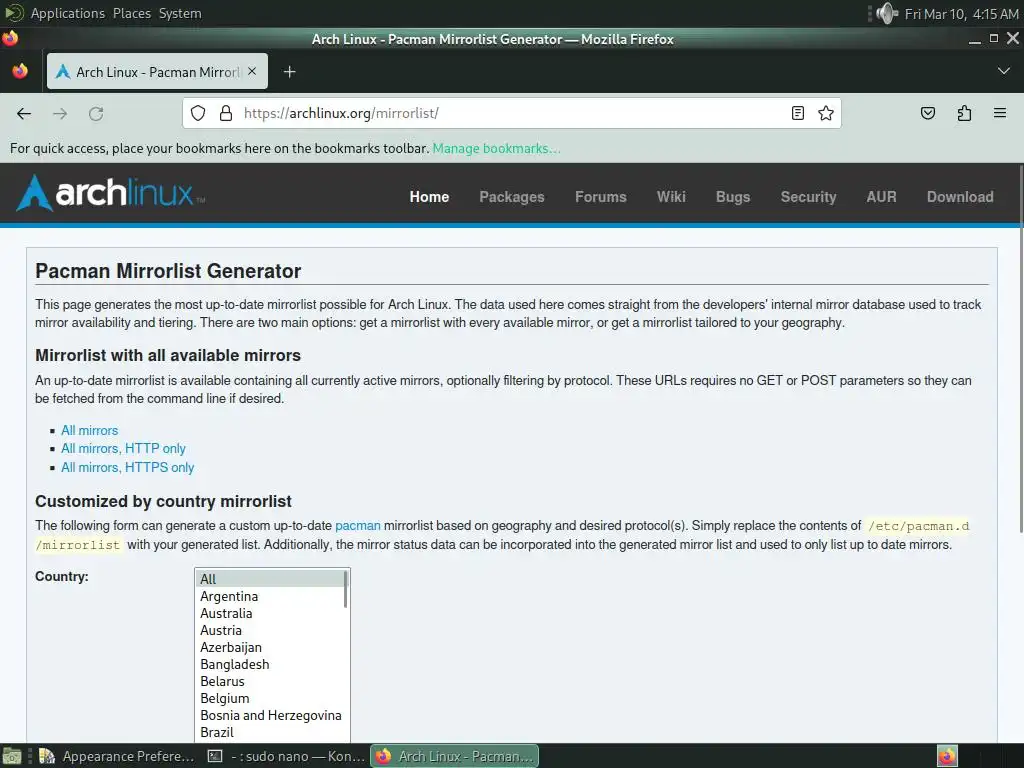Reload the page with the refresh icon
1024x768 pixels.
[96, 114]
